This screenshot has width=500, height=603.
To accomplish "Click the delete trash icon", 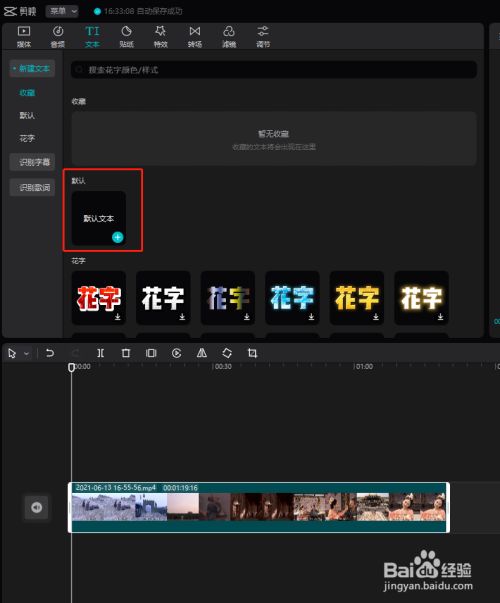I will (126, 353).
